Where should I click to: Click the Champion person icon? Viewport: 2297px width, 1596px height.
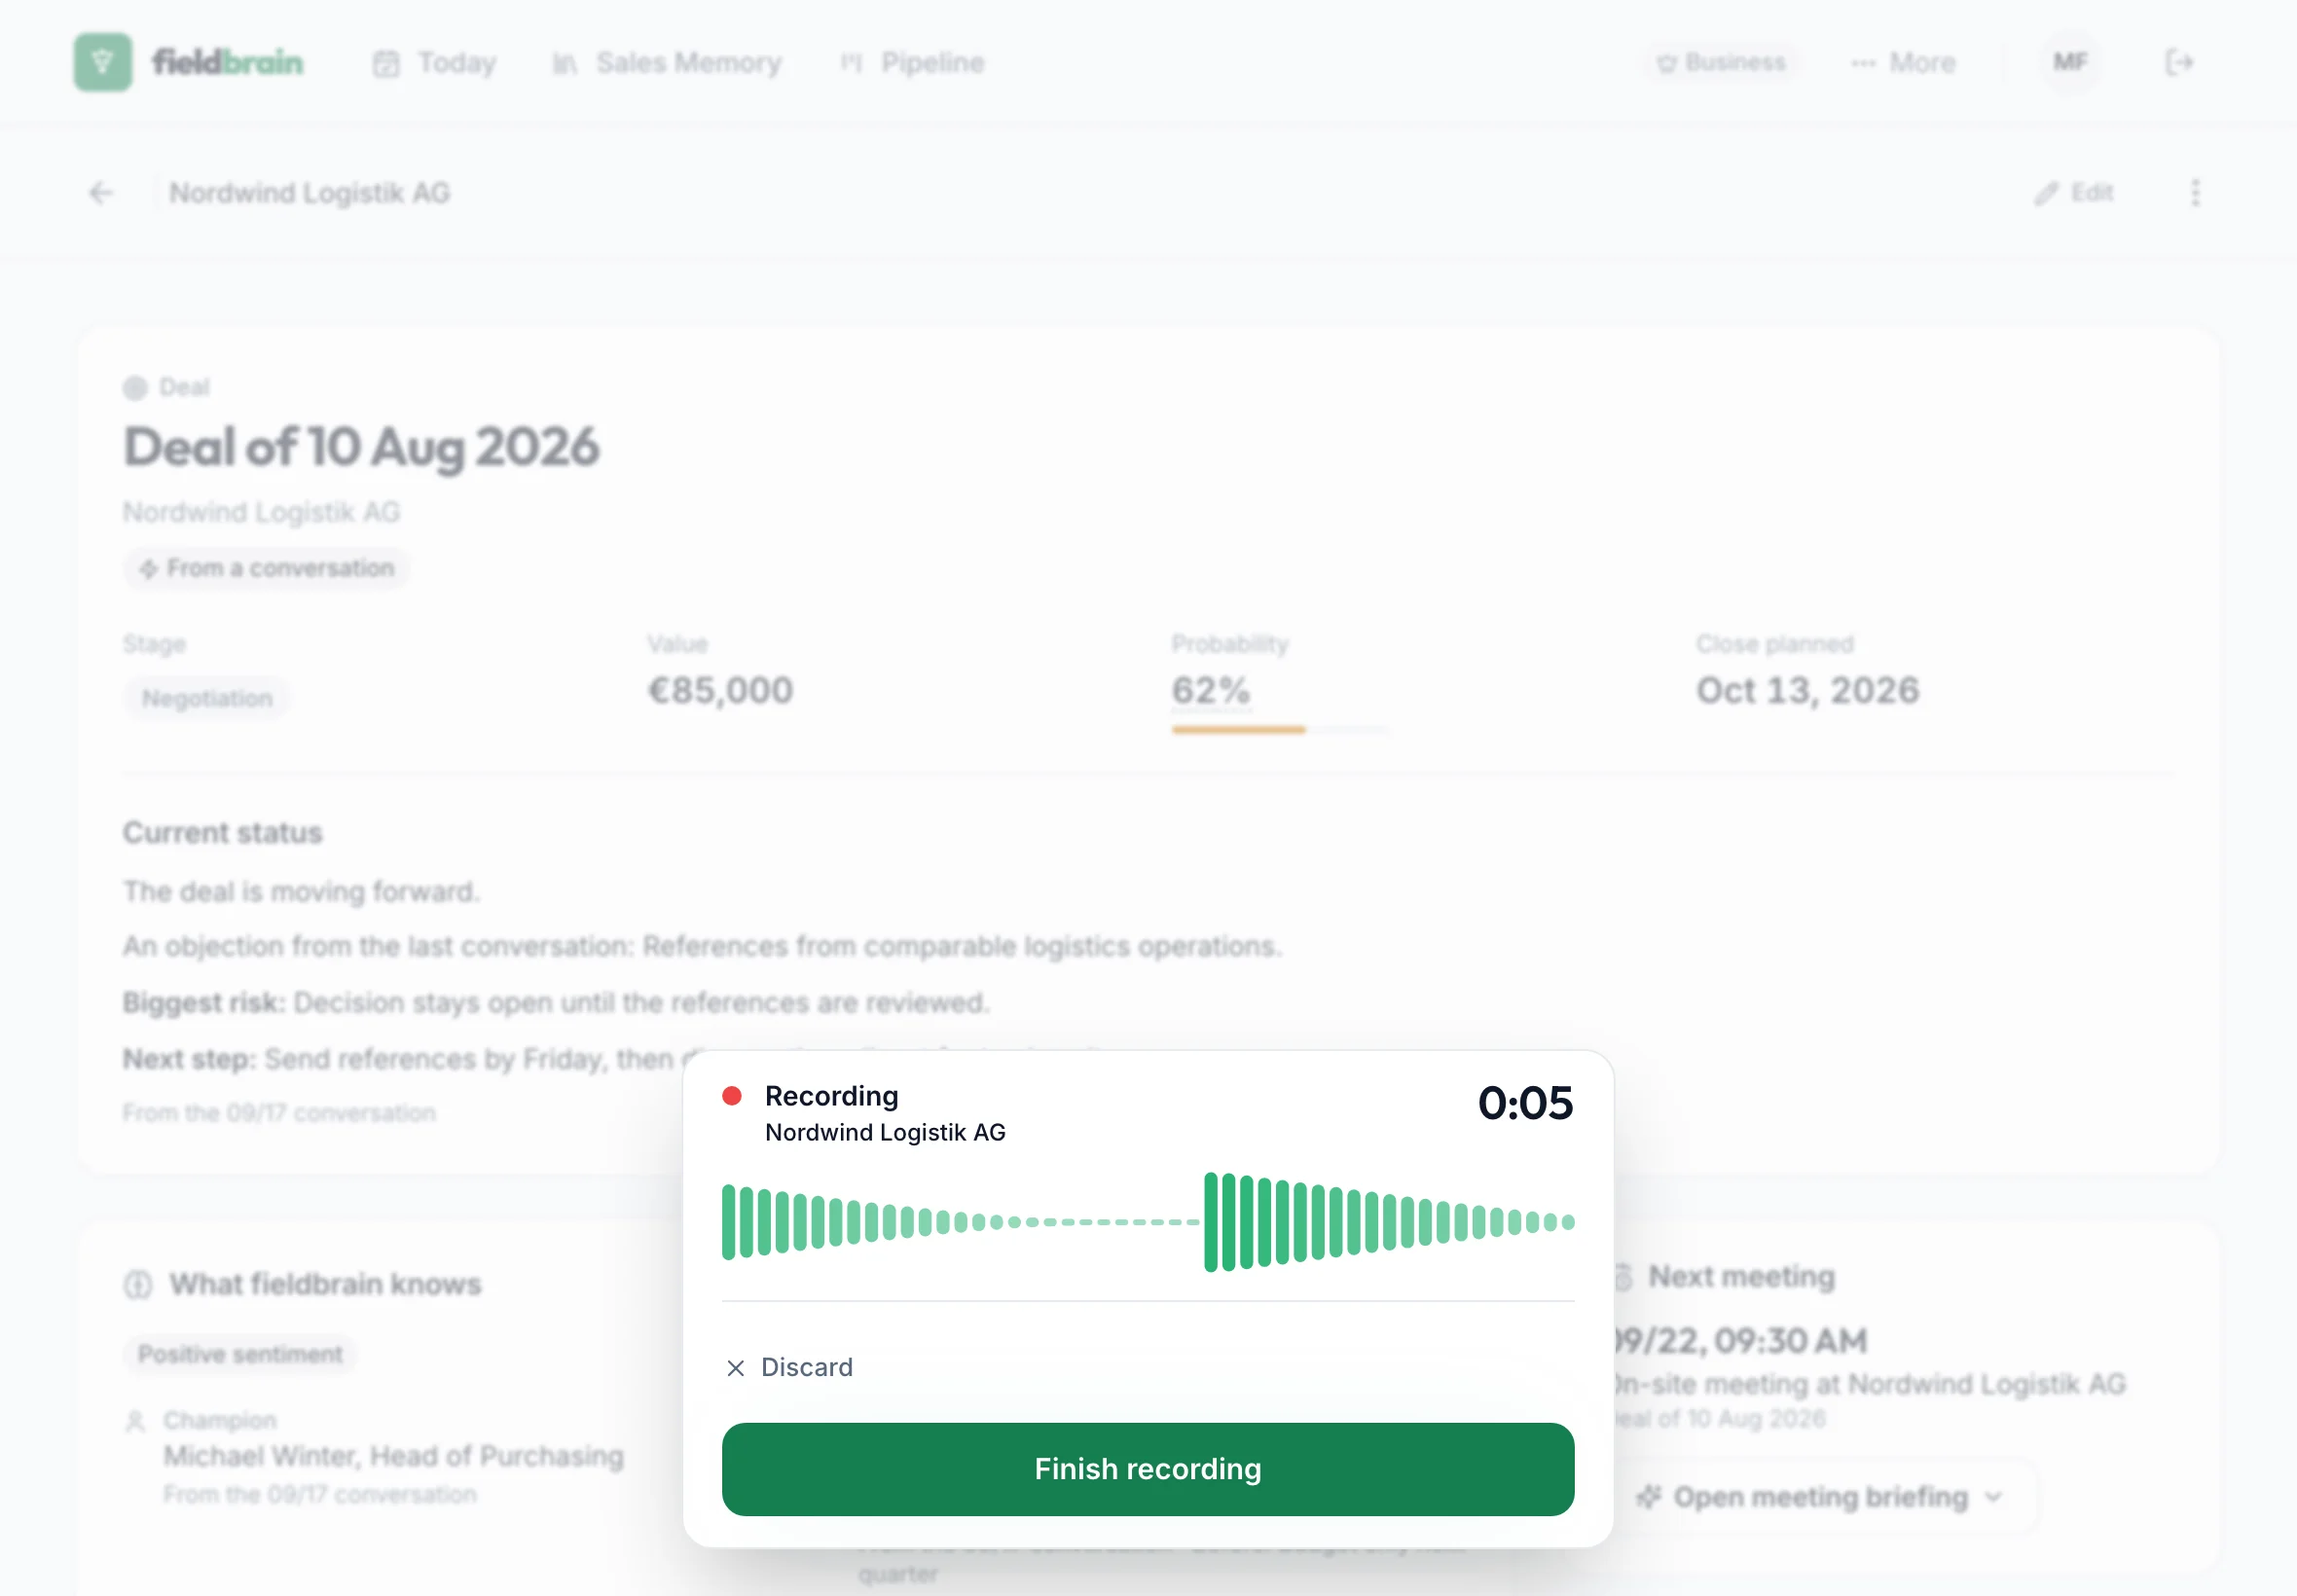(x=136, y=1421)
